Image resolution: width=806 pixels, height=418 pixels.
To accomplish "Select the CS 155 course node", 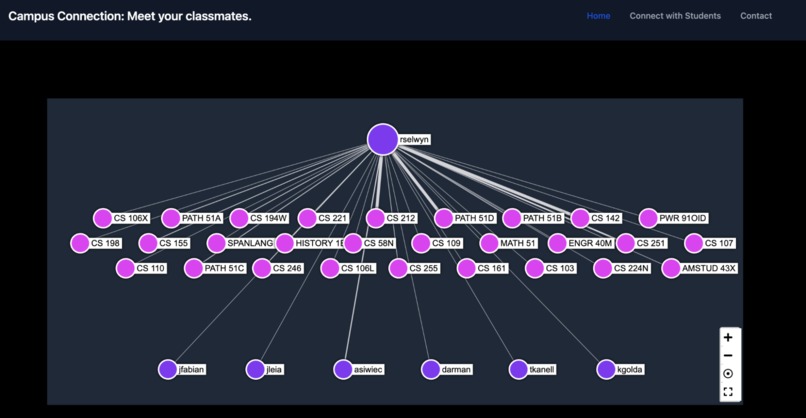I will [x=148, y=243].
